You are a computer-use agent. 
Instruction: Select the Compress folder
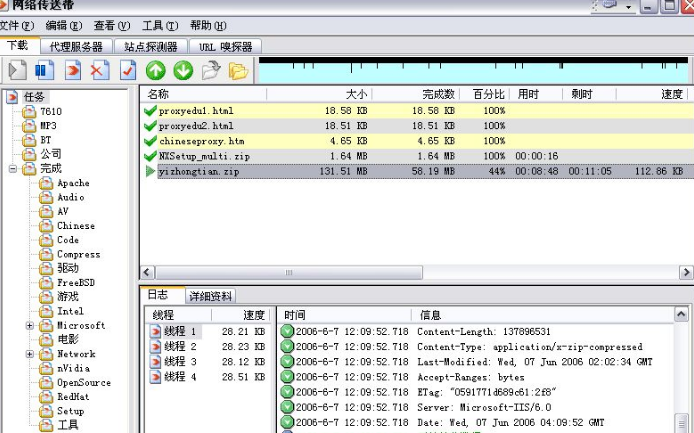78,254
